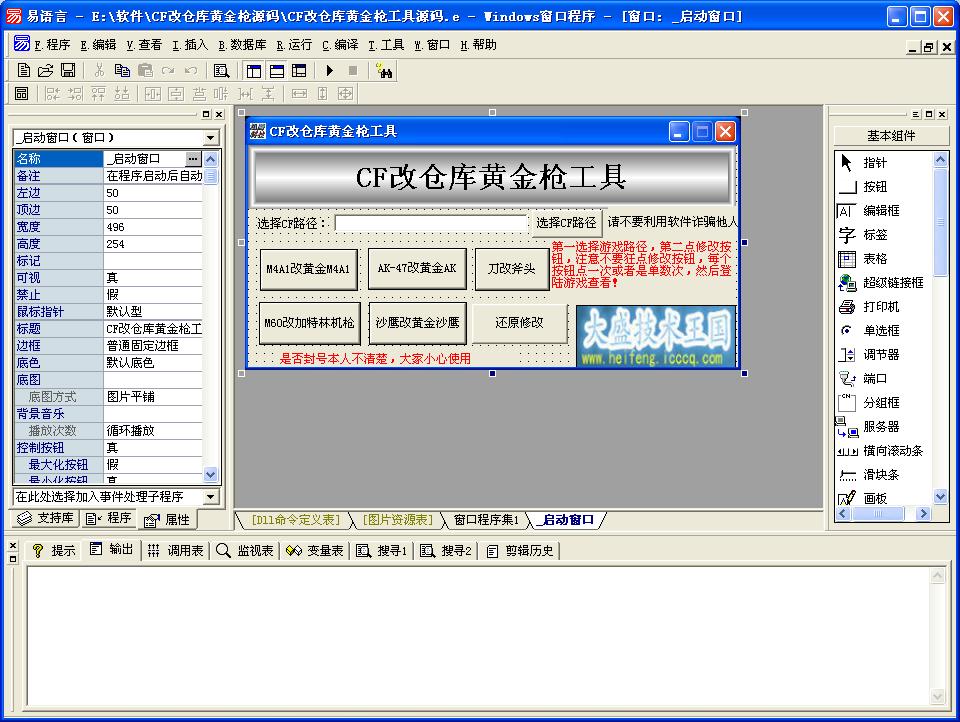Select the Radio box (单选框) component
Image resolution: width=960 pixels, height=722 pixels.
click(883, 330)
